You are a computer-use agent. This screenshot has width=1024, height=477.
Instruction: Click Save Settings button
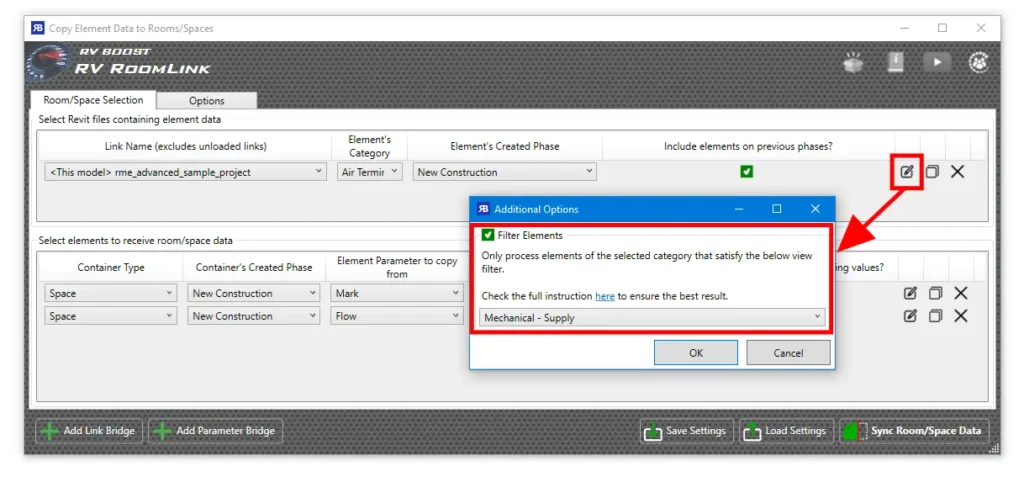[x=686, y=431]
